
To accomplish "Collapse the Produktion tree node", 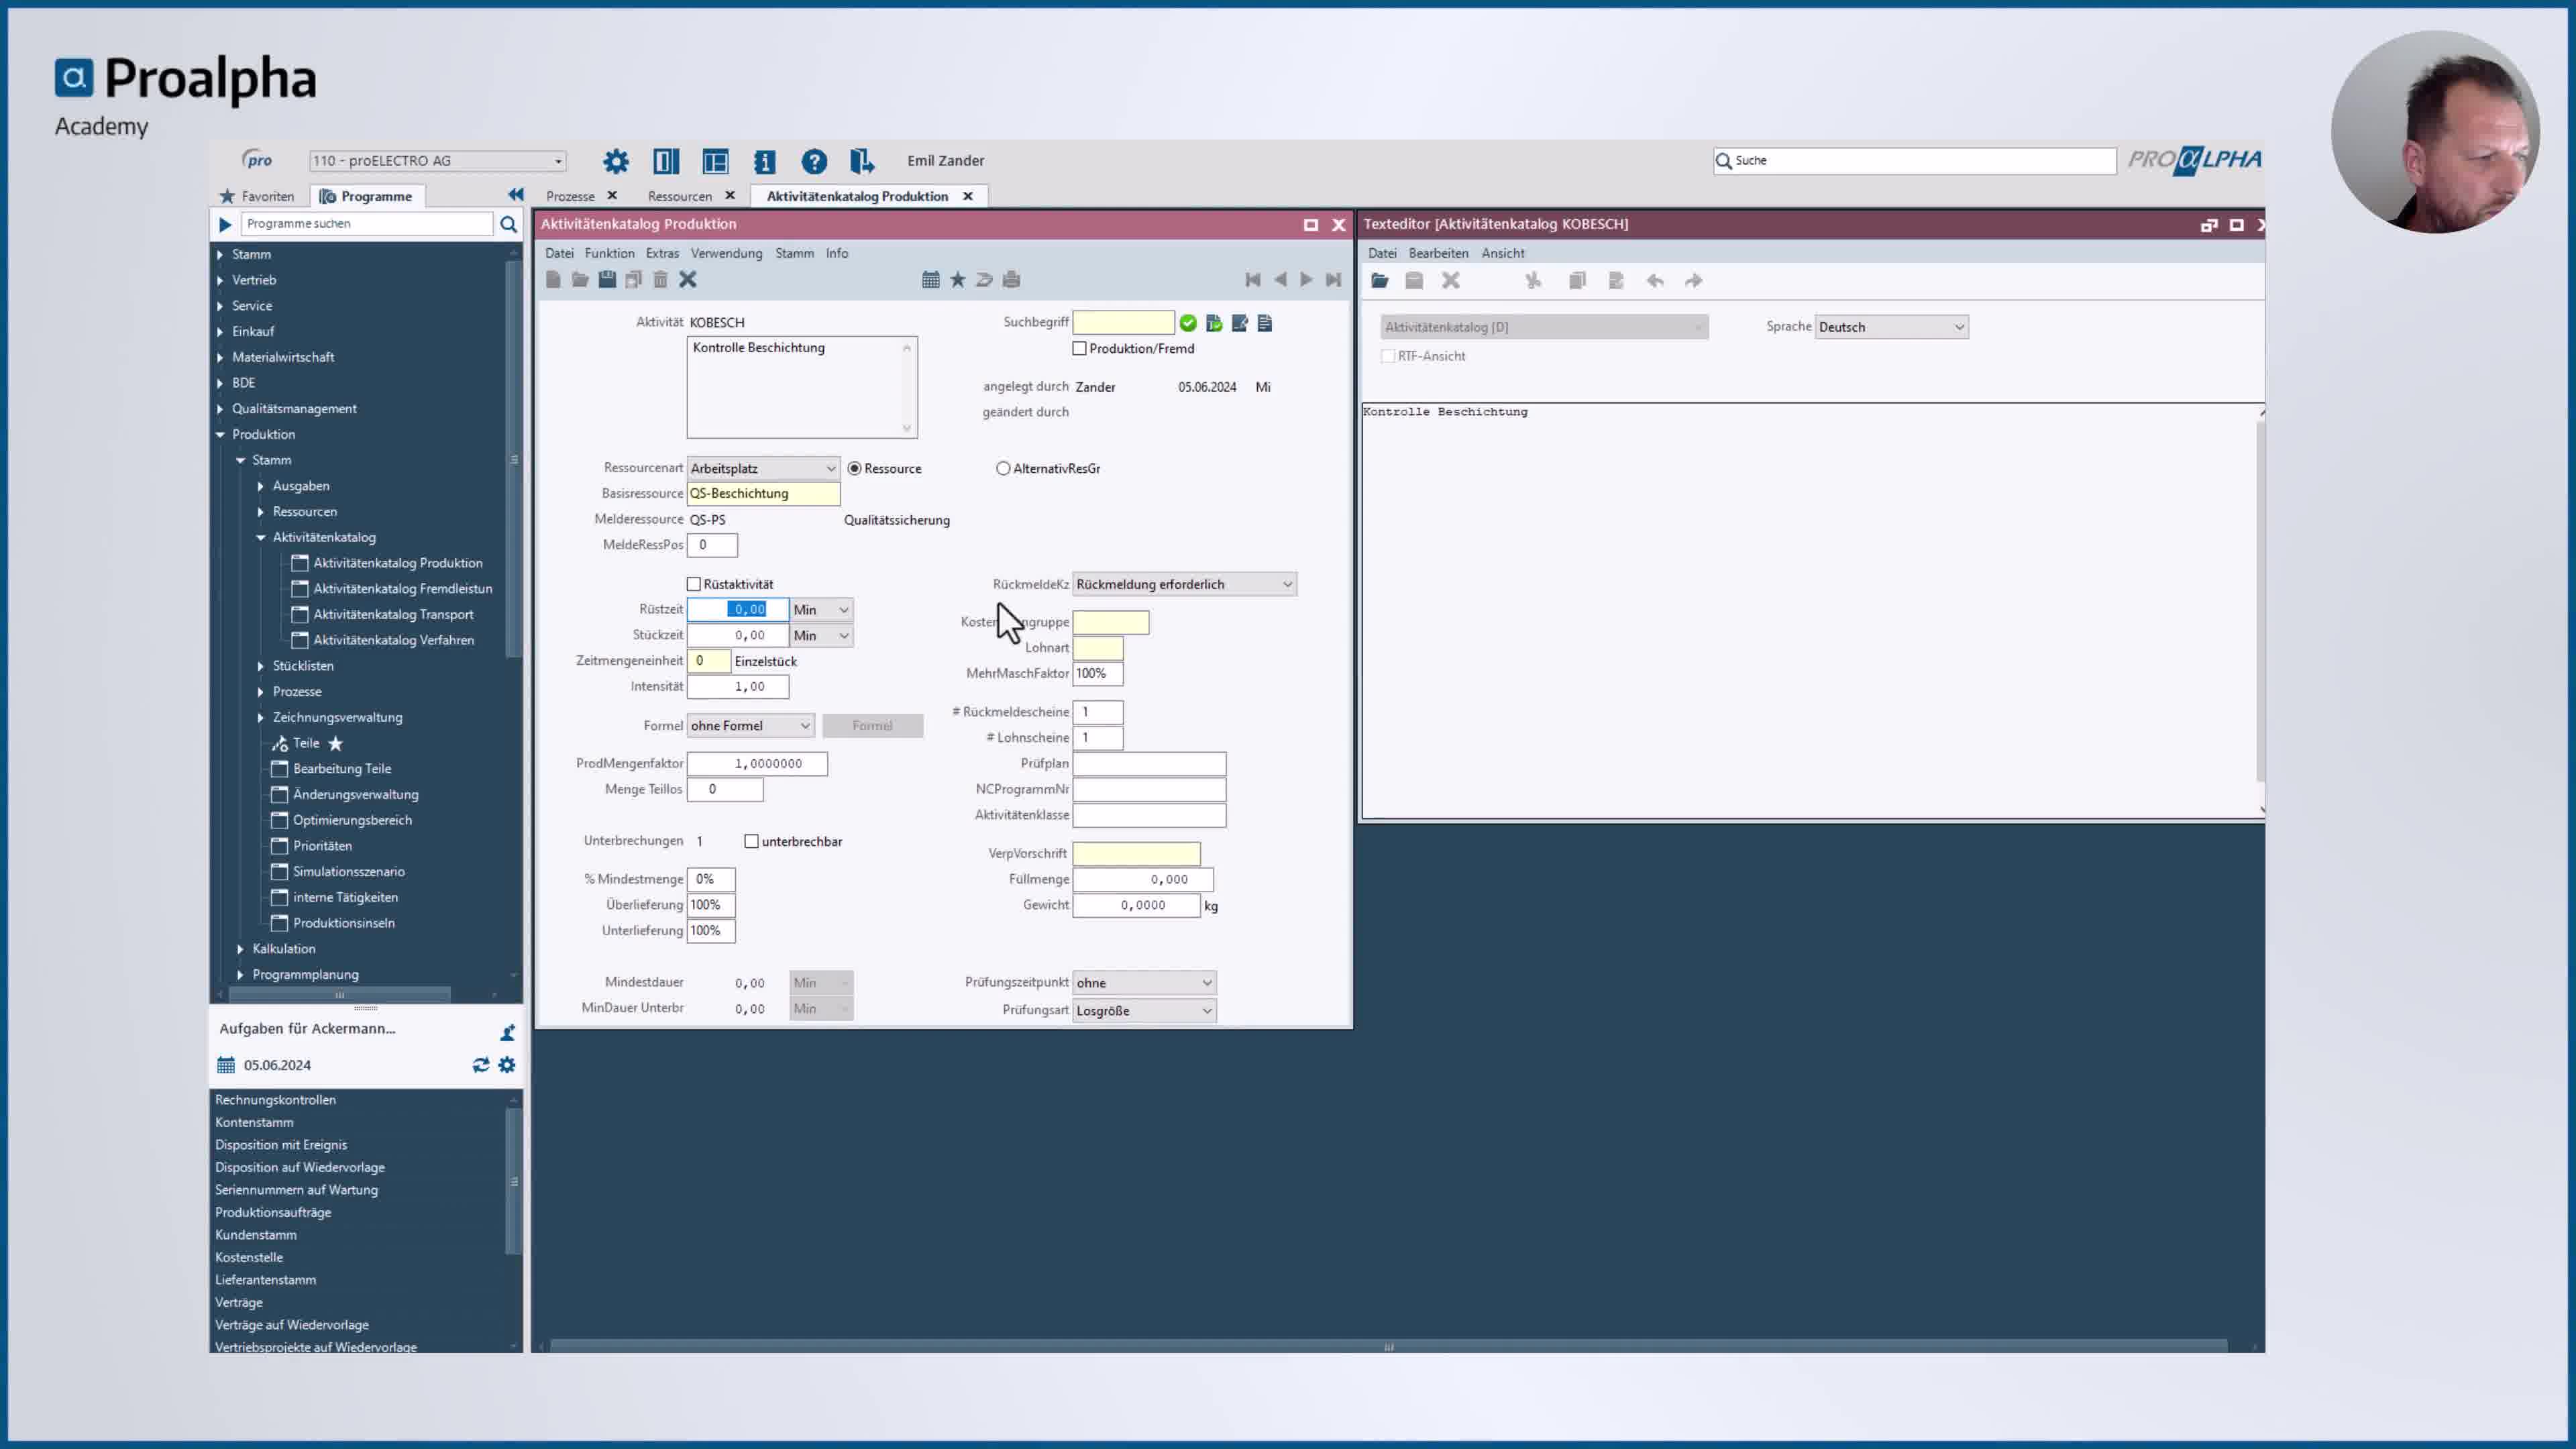I will pyautogui.click(x=220, y=435).
